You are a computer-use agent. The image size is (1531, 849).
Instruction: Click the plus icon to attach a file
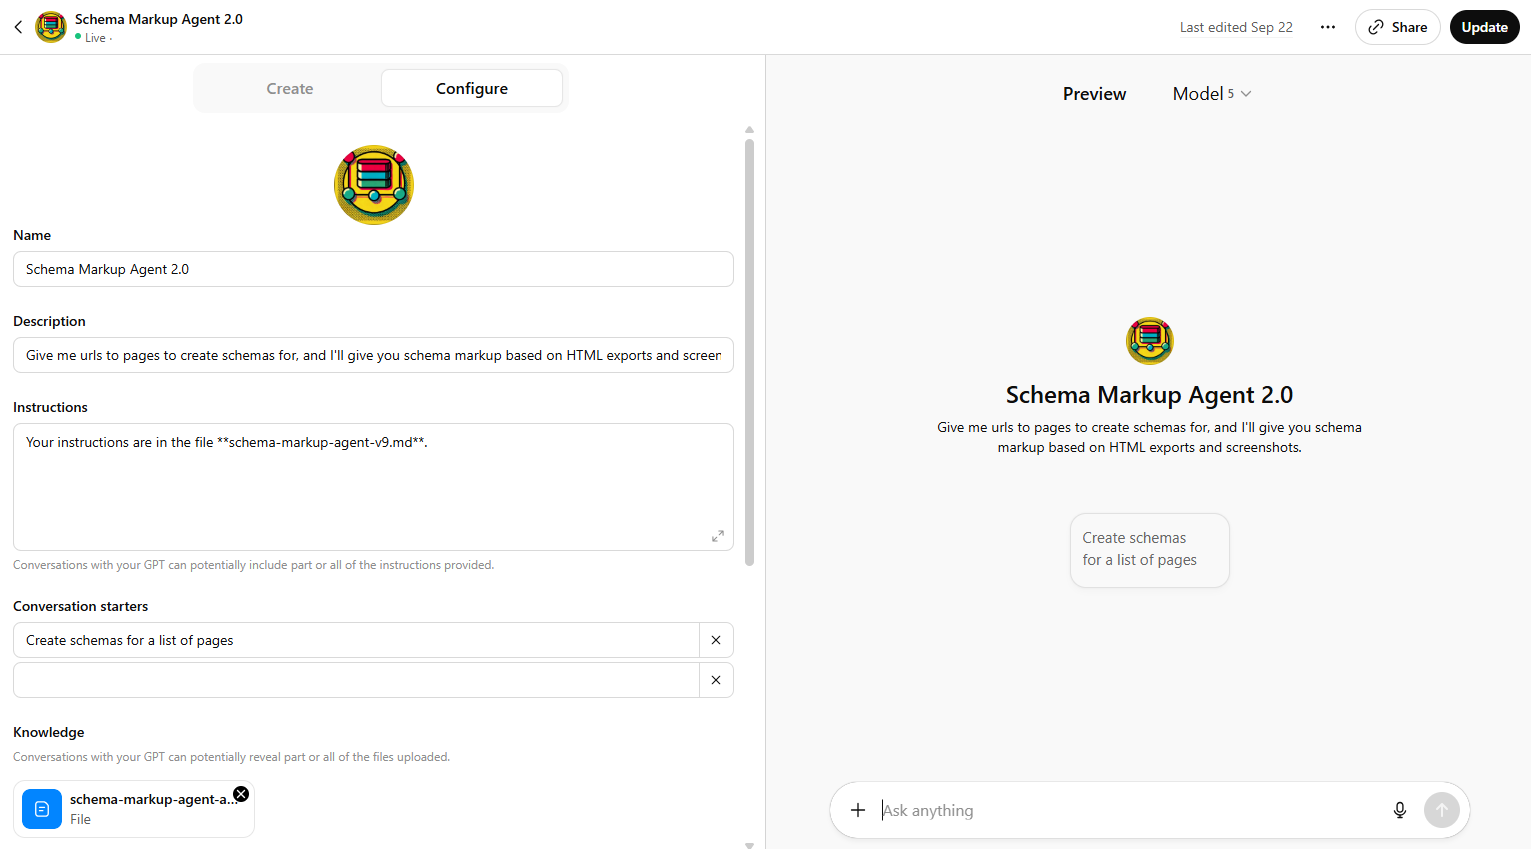coord(857,810)
